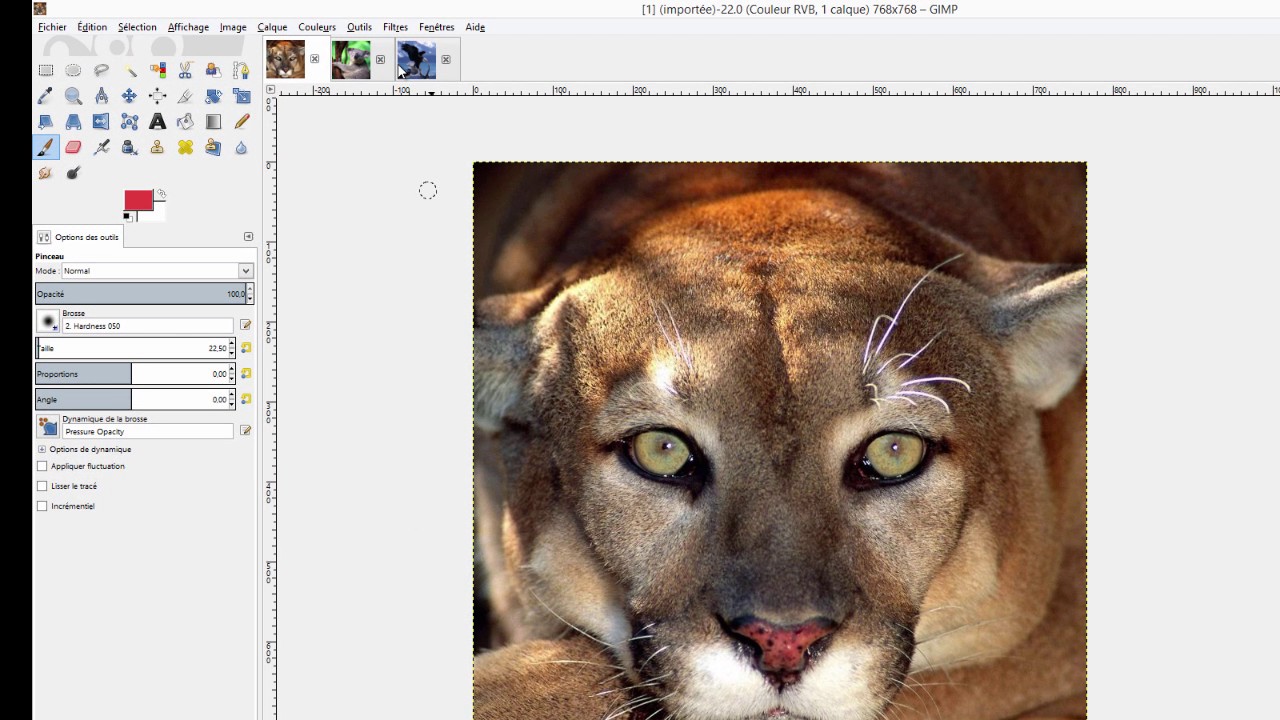Screen dimensions: 1280x720
Task: Choose the Move tool
Action: [129, 96]
